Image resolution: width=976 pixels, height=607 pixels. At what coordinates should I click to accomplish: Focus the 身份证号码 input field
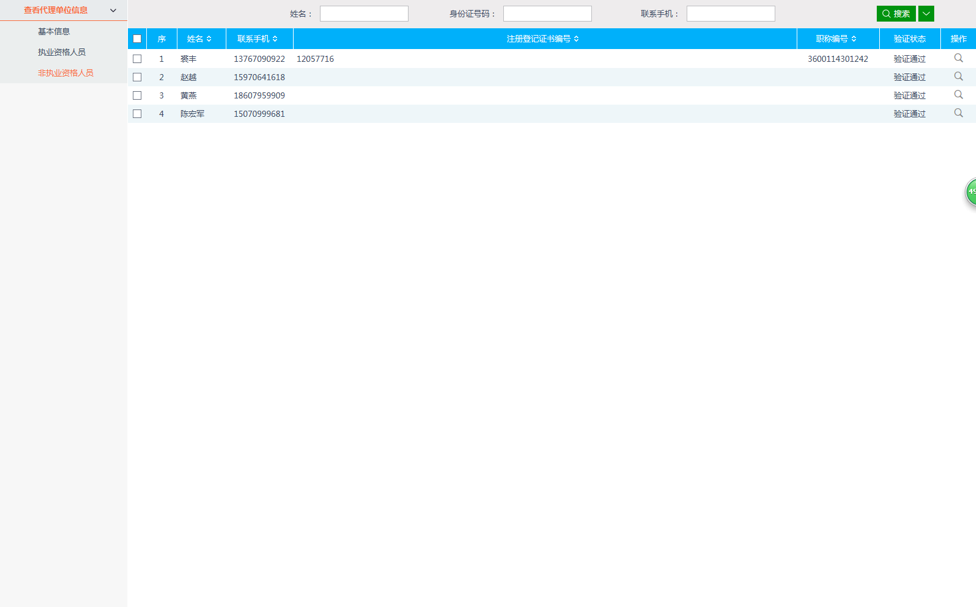(x=547, y=14)
